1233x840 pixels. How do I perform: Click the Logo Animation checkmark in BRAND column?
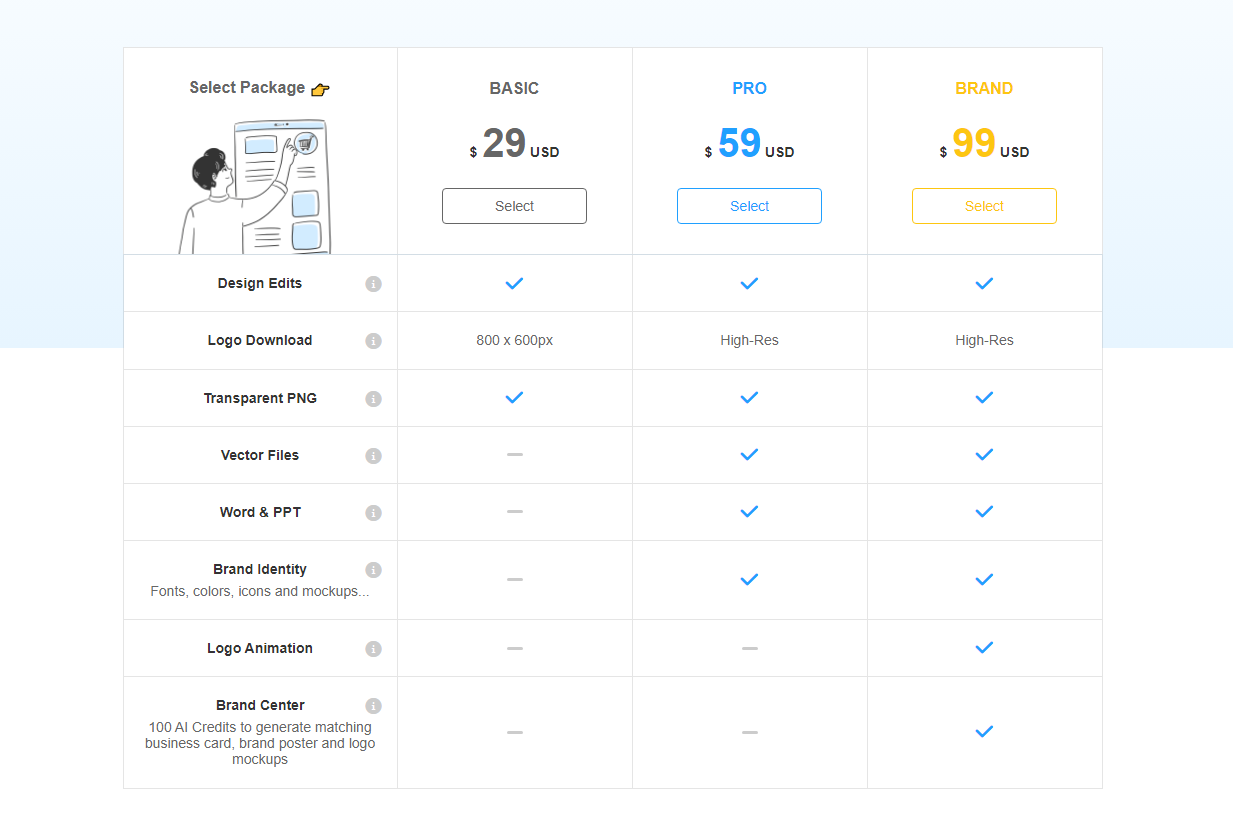(984, 648)
